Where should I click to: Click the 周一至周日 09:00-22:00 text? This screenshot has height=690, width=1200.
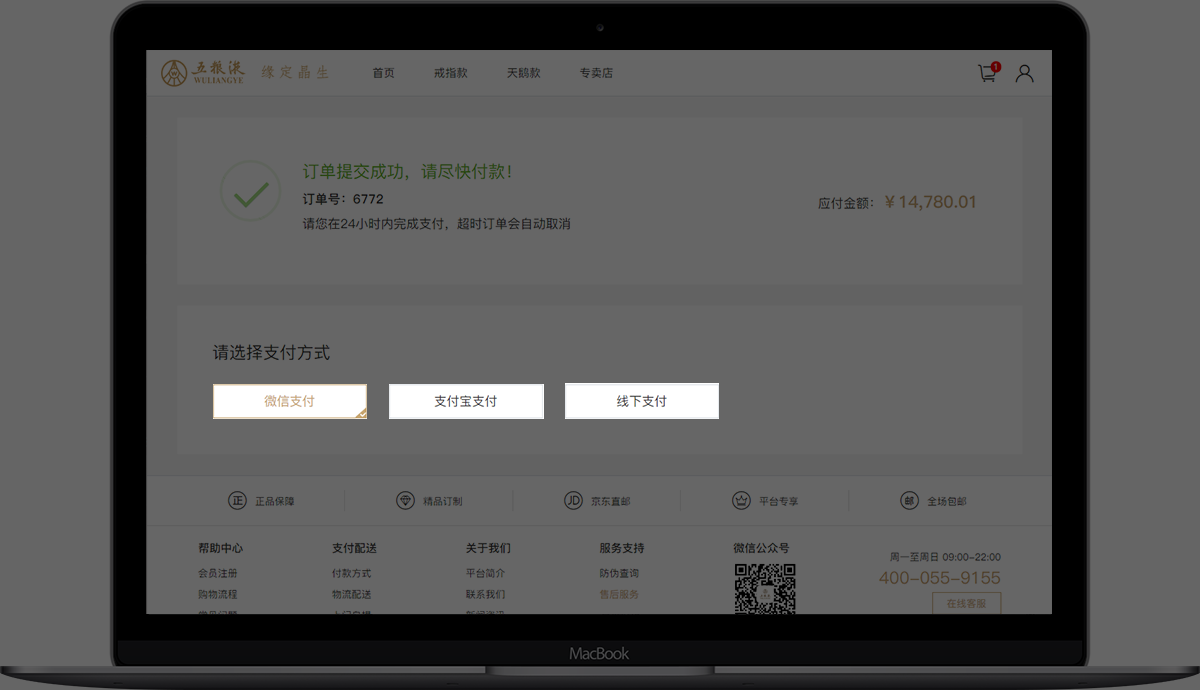click(x=945, y=557)
